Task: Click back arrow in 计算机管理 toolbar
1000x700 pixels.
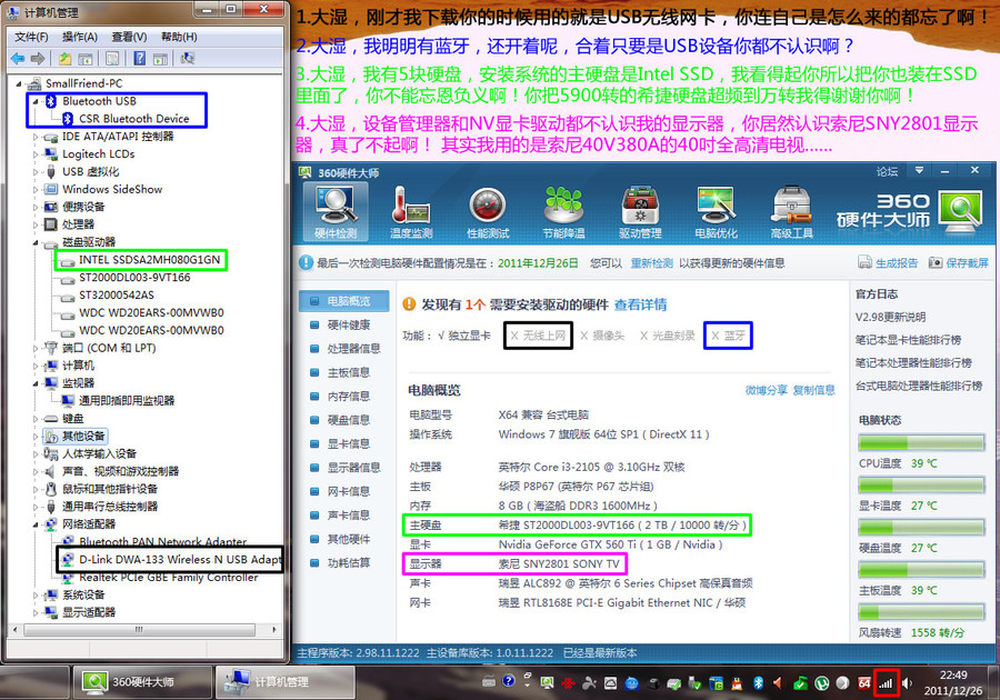Action: tap(18, 59)
